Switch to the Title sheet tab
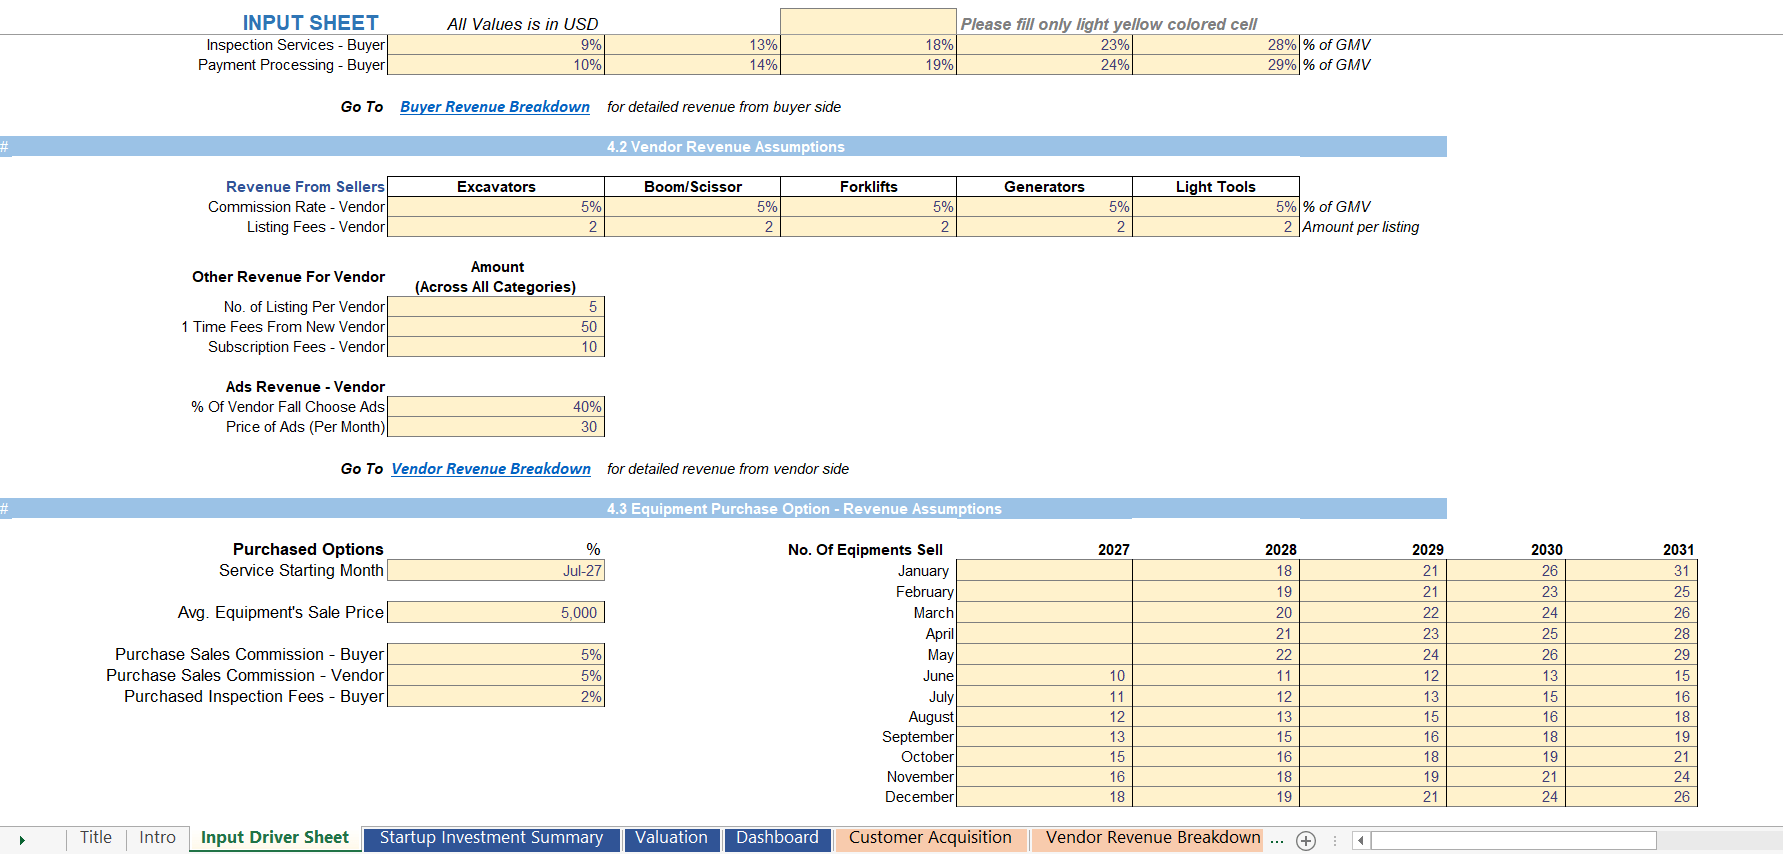This screenshot has height=854, width=1783. [x=96, y=838]
